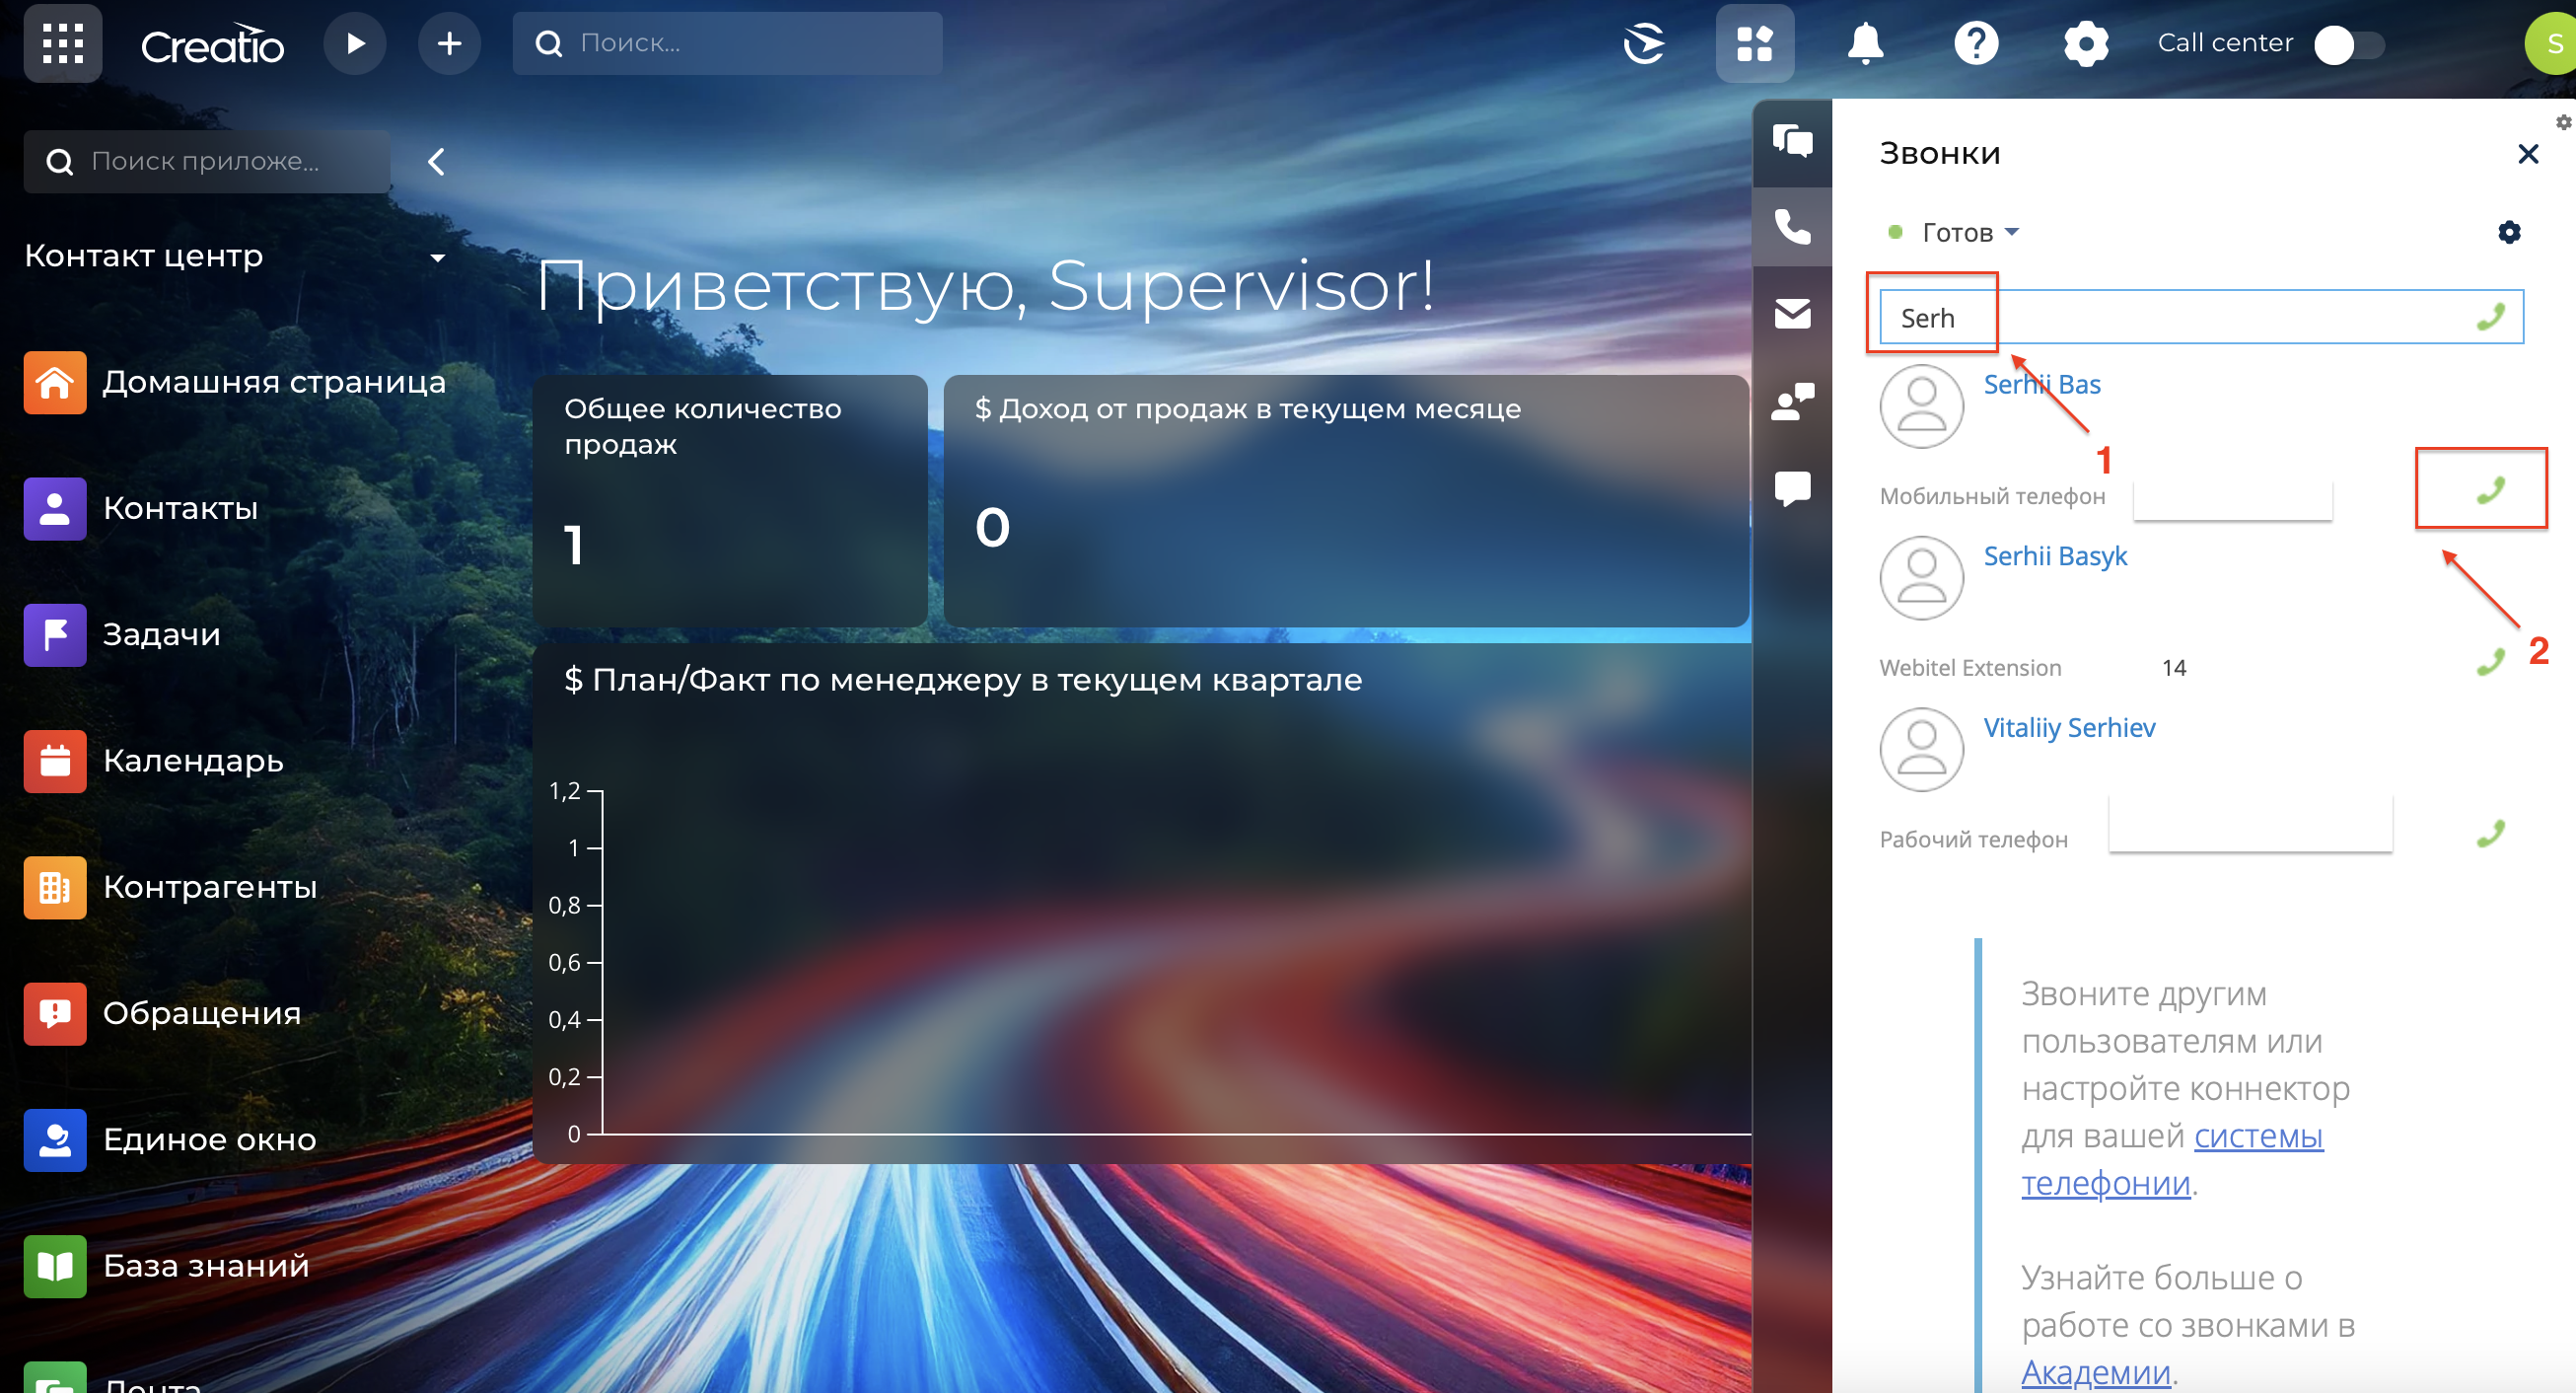Screen dimensions: 2576x1393
Task: Call Vitaliiy Serhiev work phone
Action: [2490, 833]
